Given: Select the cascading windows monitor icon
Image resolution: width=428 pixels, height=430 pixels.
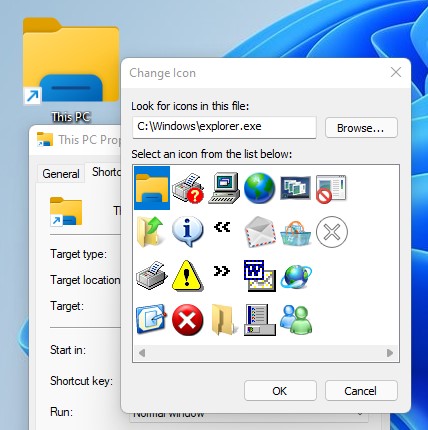Looking at the screenshot, I should [296, 188].
